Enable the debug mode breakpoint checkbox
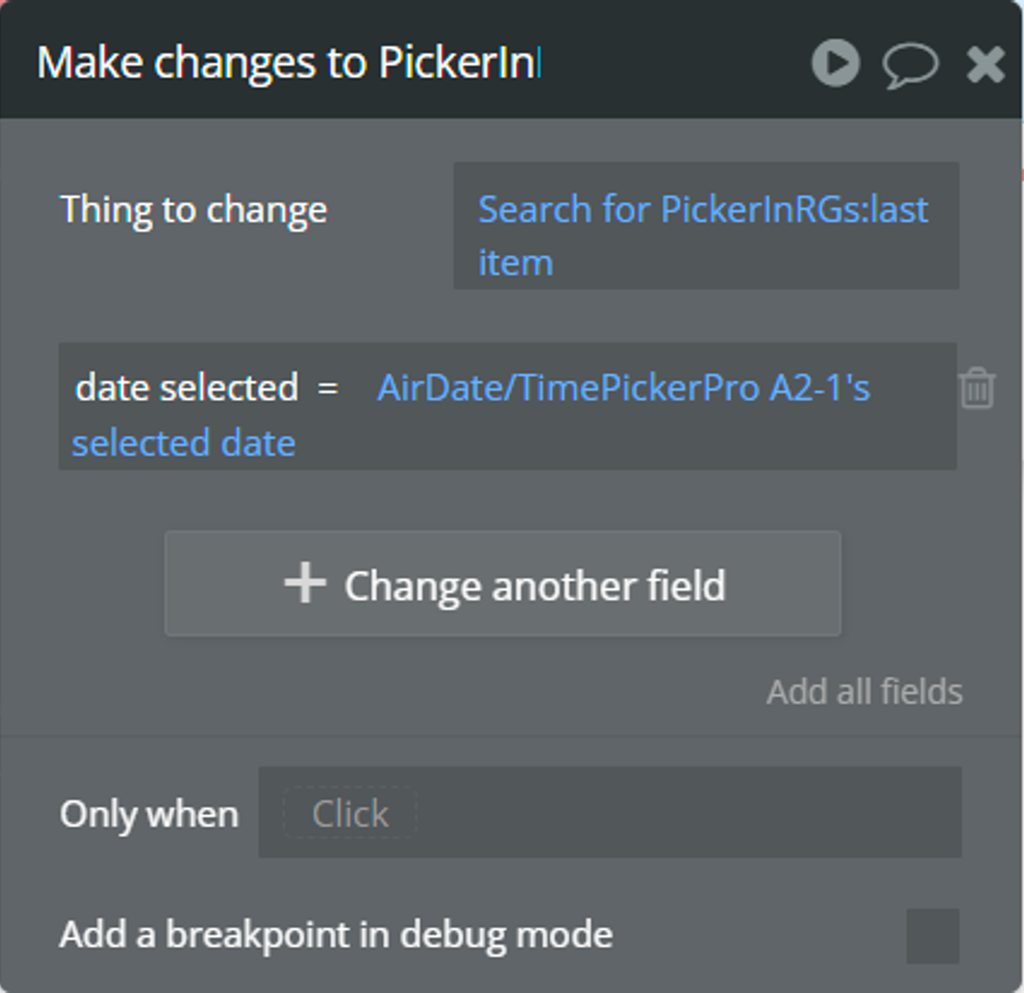The image size is (1024, 993). tap(932, 936)
